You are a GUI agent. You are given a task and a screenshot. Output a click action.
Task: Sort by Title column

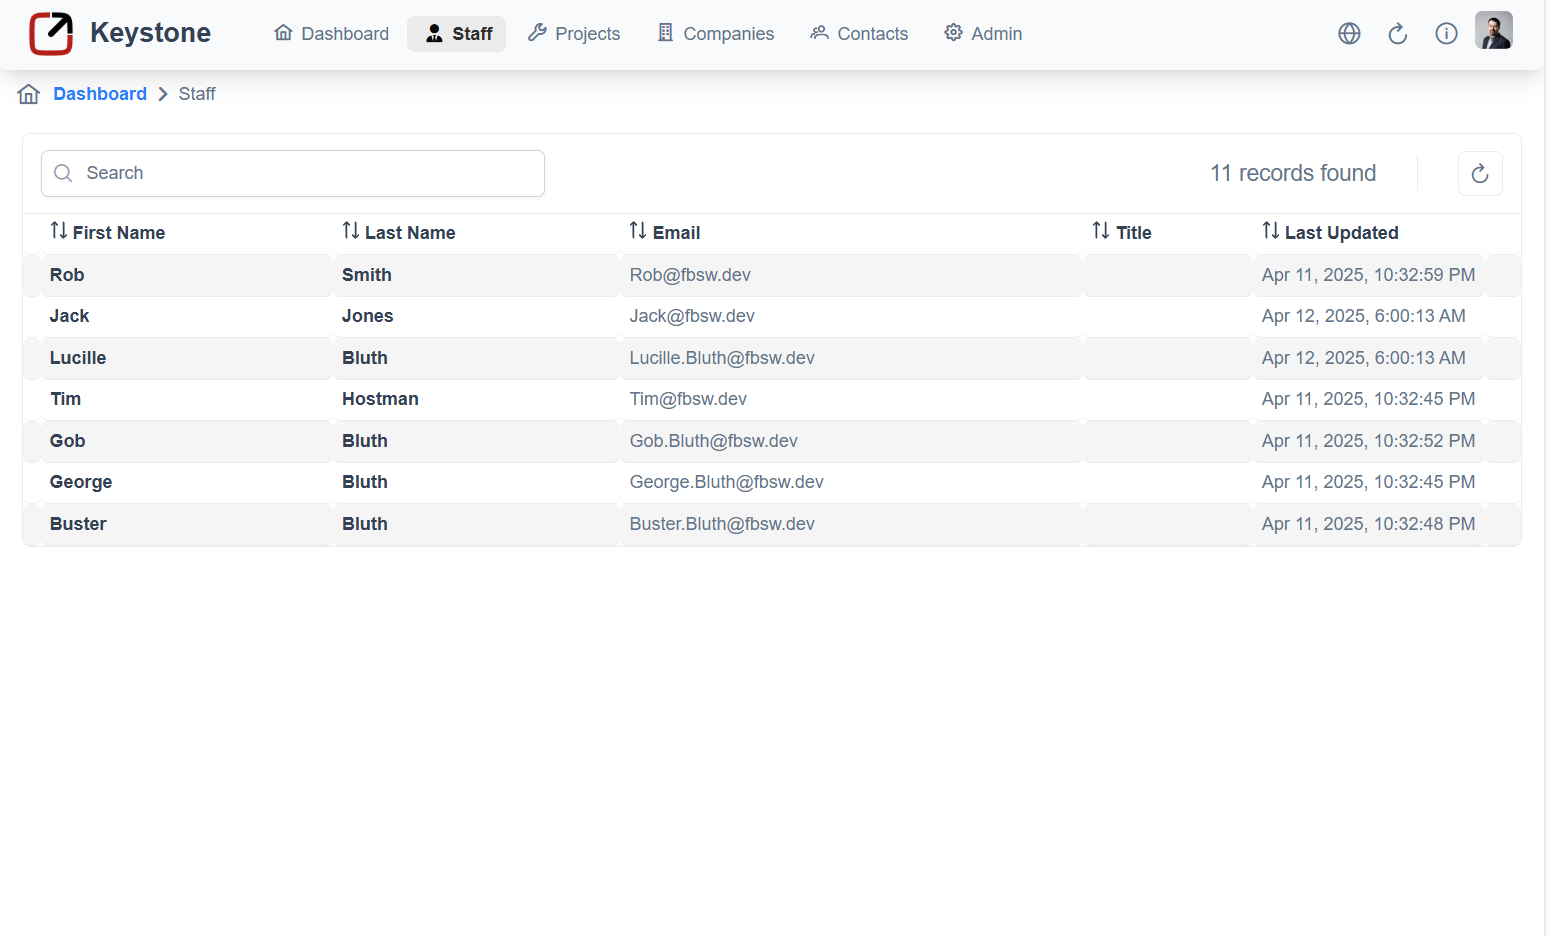[x=1122, y=232]
